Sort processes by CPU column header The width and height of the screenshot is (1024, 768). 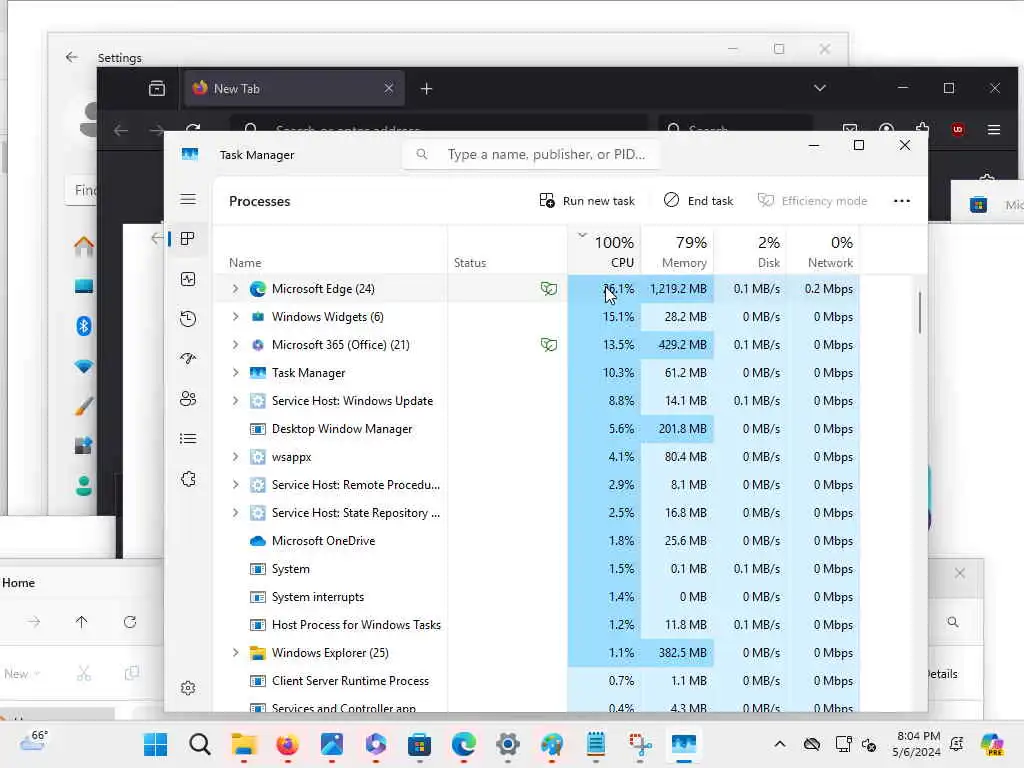(605, 251)
